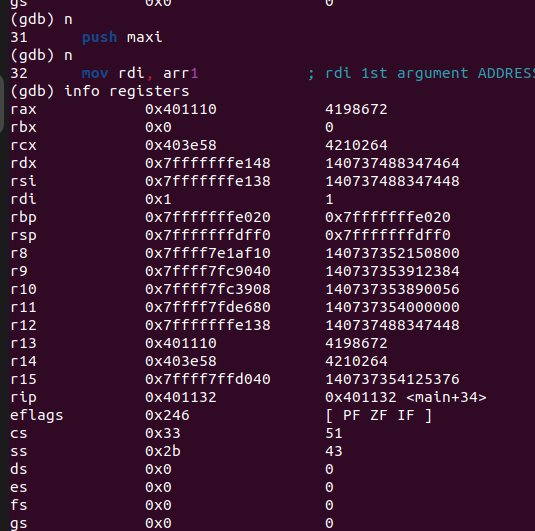The height and width of the screenshot is (531, 535).
Task: Click the r15 hex value 0x7ffff7ffd040
Action: (208, 379)
